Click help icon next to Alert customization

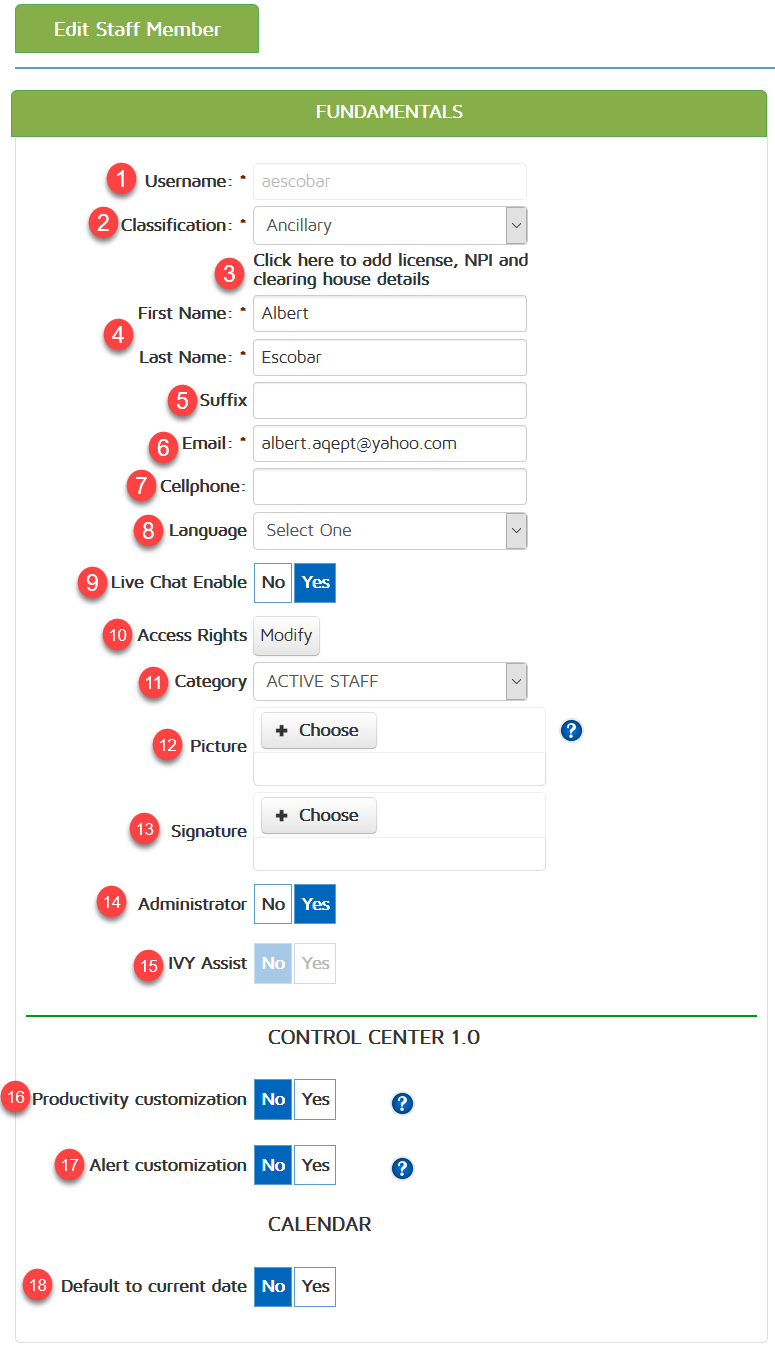[402, 1168]
